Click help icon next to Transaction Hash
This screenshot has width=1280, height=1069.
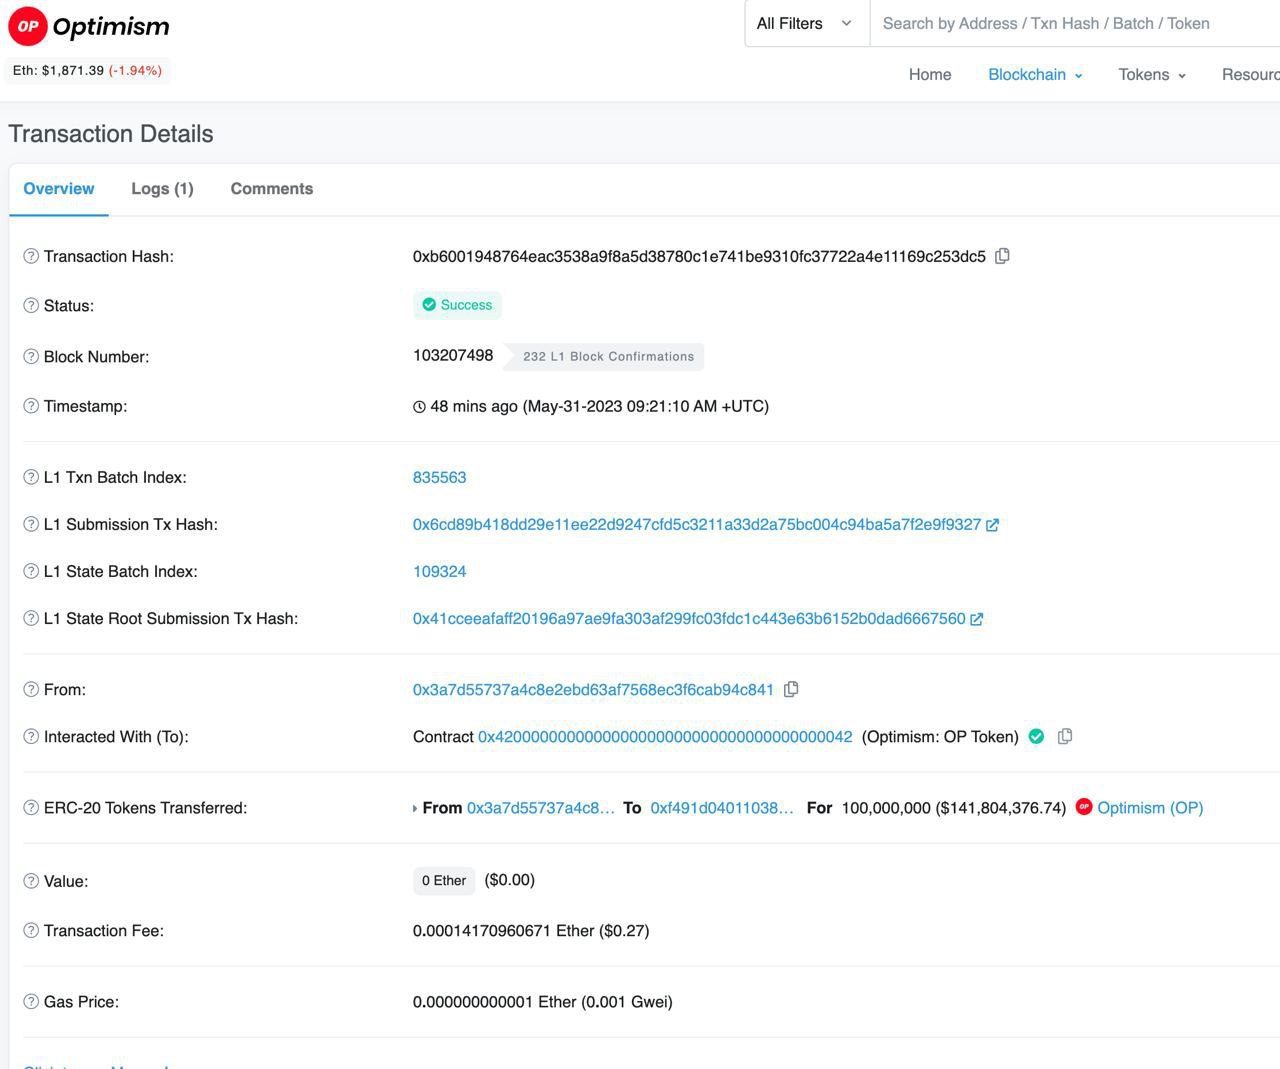point(31,256)
